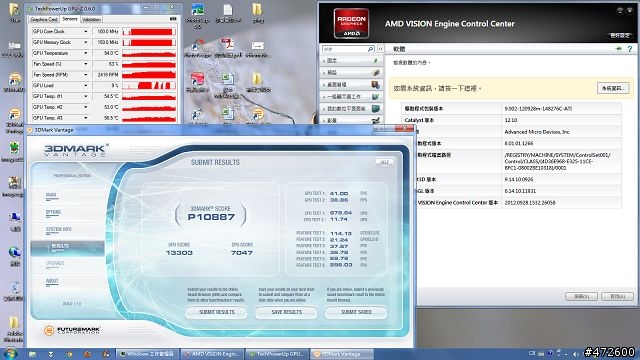Expand the GPU Core Clock sensor dropdown
The image size is (640, 360).
coord(86,31)
